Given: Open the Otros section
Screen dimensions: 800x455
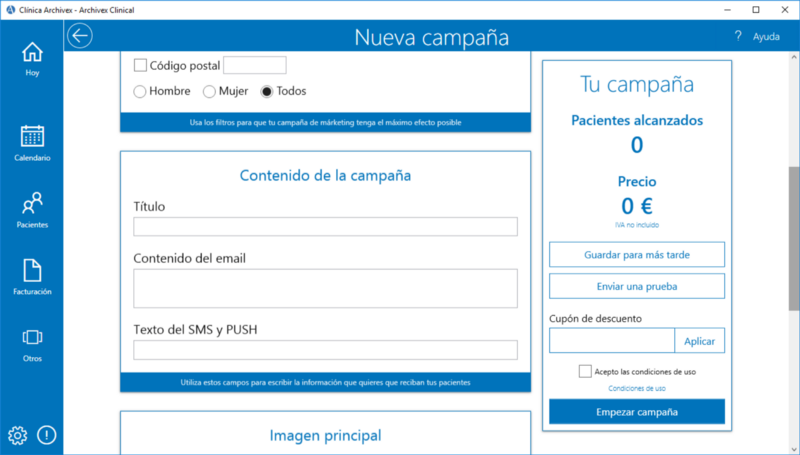Looking at the screenshot, I should coord(32,345).
